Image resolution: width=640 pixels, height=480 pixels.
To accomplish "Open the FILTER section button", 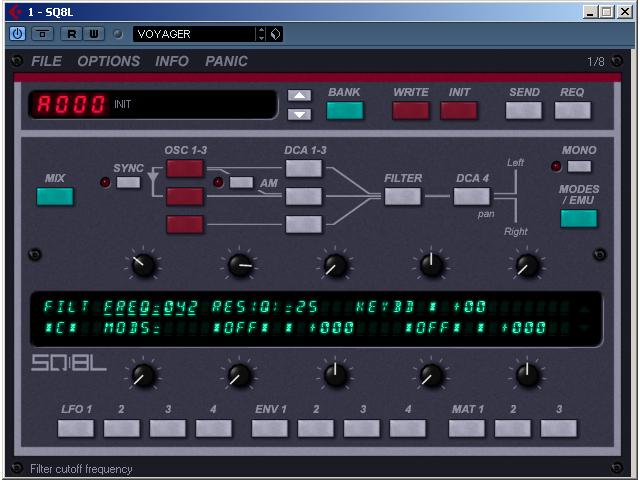I will pos(403,196).
